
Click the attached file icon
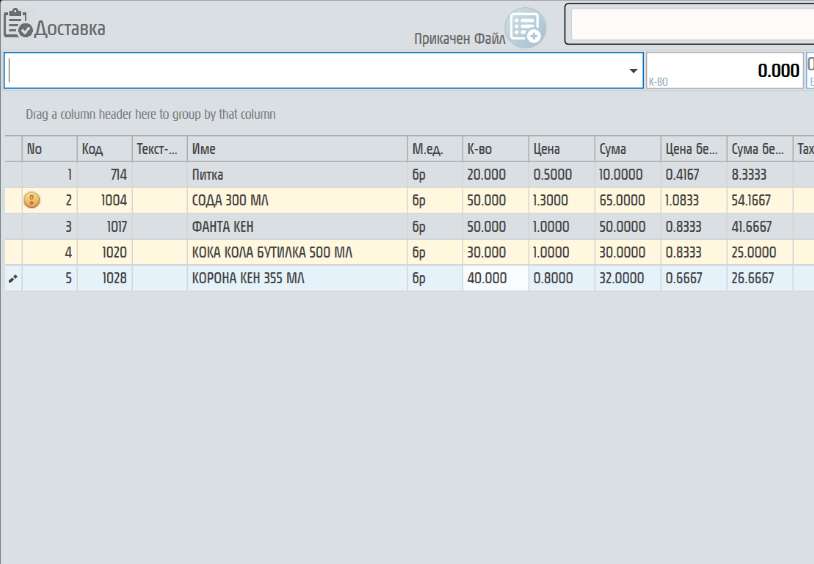point(525,27)
